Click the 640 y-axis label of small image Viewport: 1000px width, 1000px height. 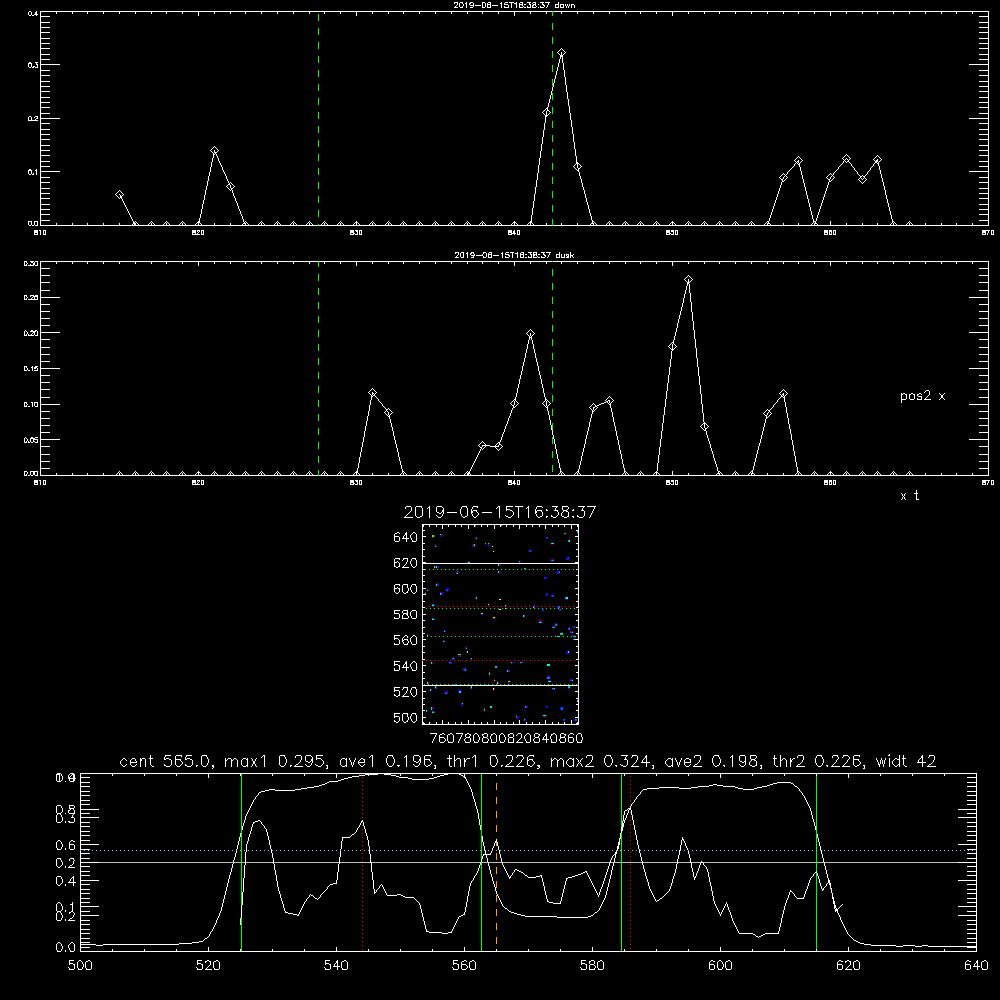(x=406, y=538)
